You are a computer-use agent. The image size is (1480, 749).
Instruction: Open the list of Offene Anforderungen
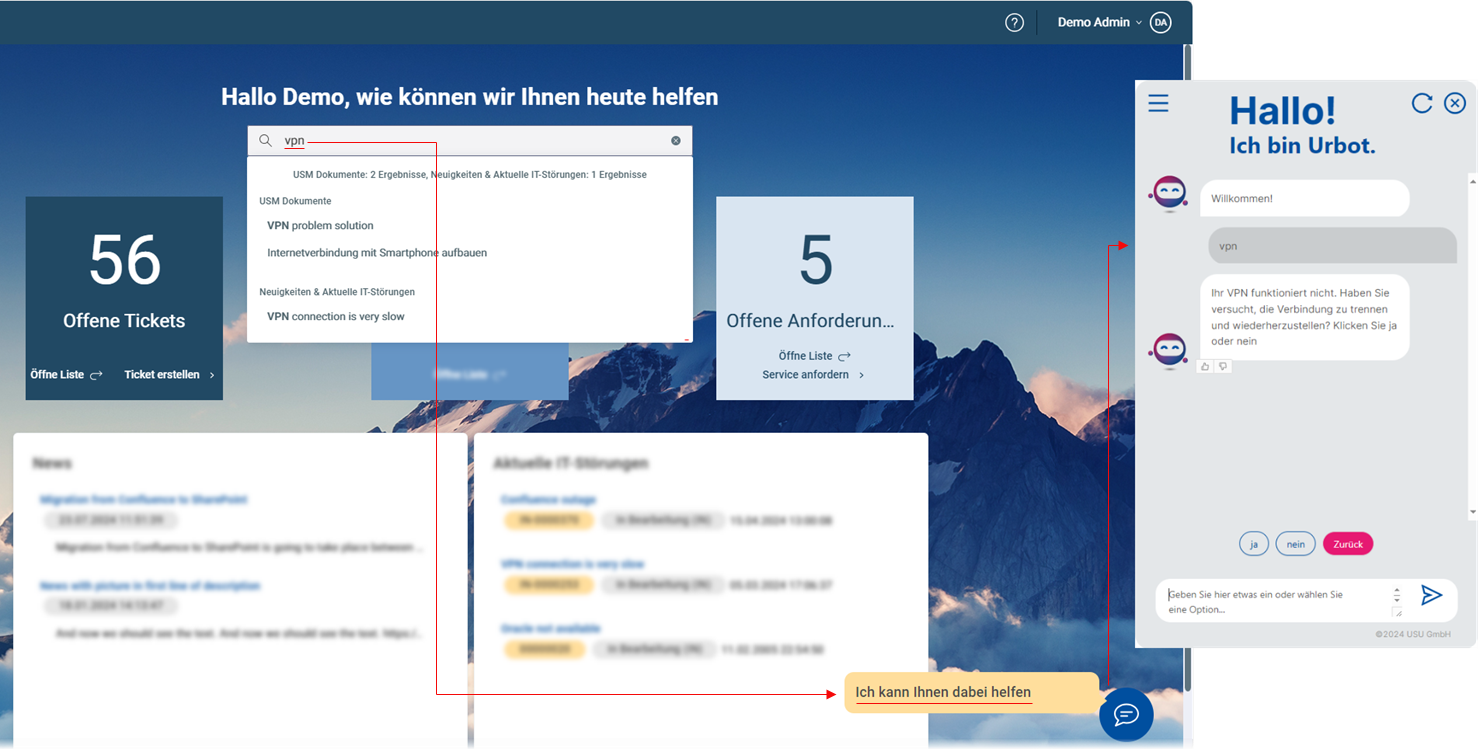[814, 356]
